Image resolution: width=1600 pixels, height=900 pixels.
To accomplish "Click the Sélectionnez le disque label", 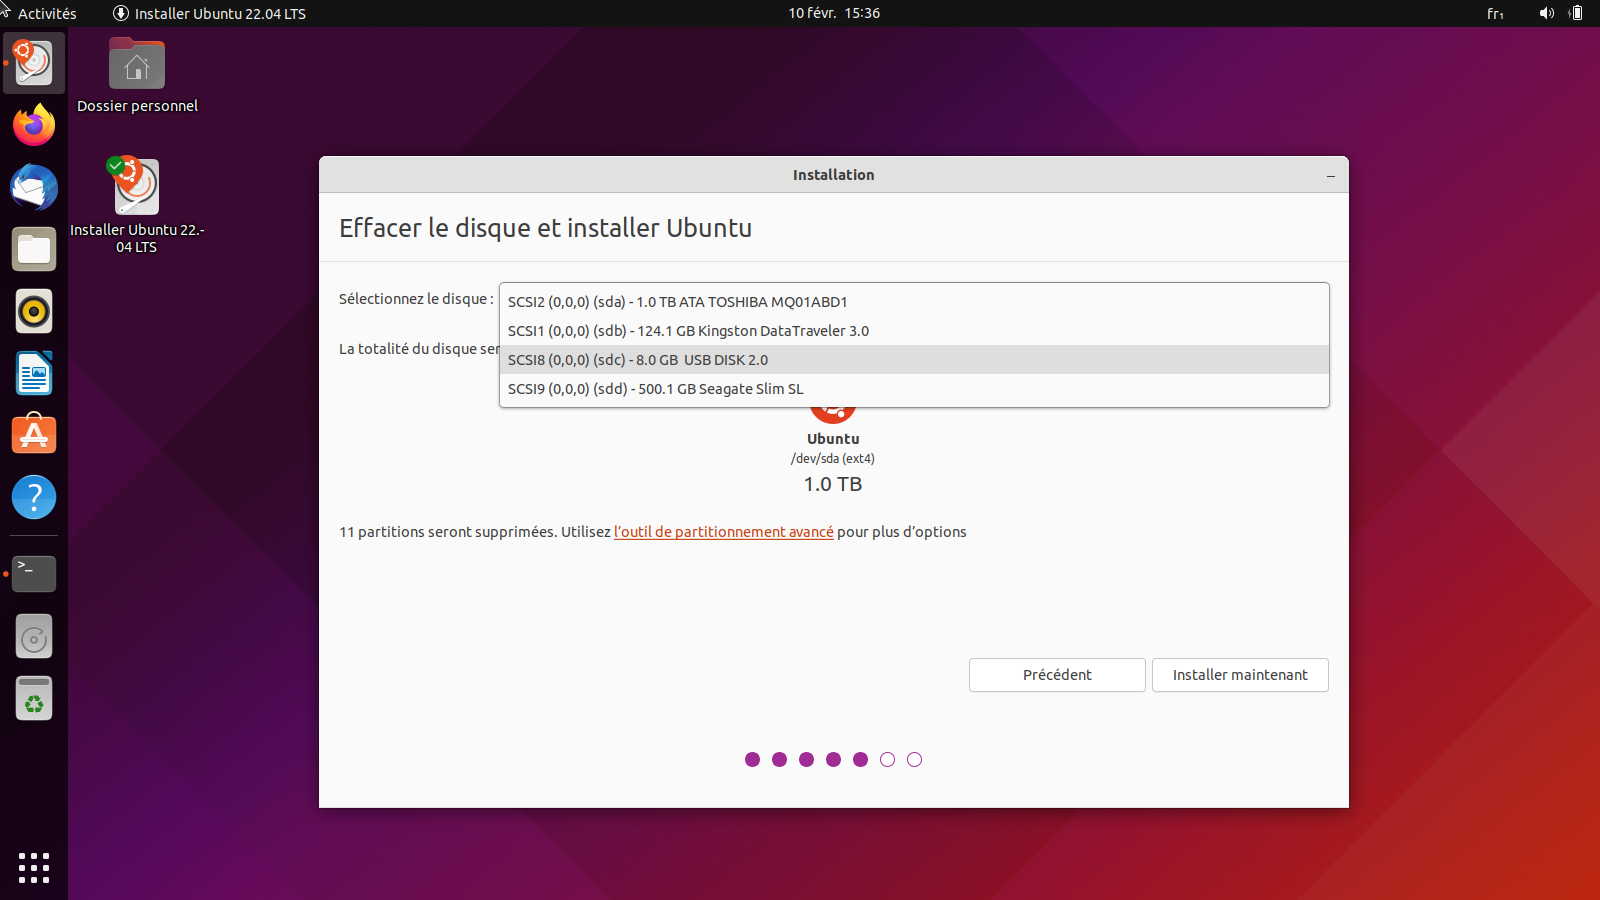I will (416, 299).
